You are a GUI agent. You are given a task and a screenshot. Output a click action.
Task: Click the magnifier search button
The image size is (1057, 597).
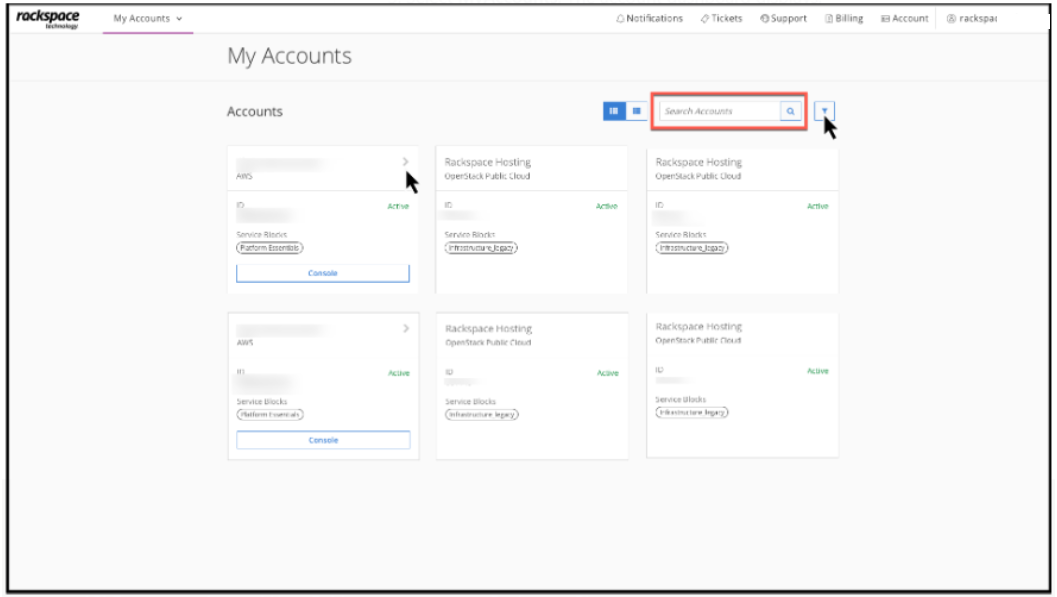790,111
